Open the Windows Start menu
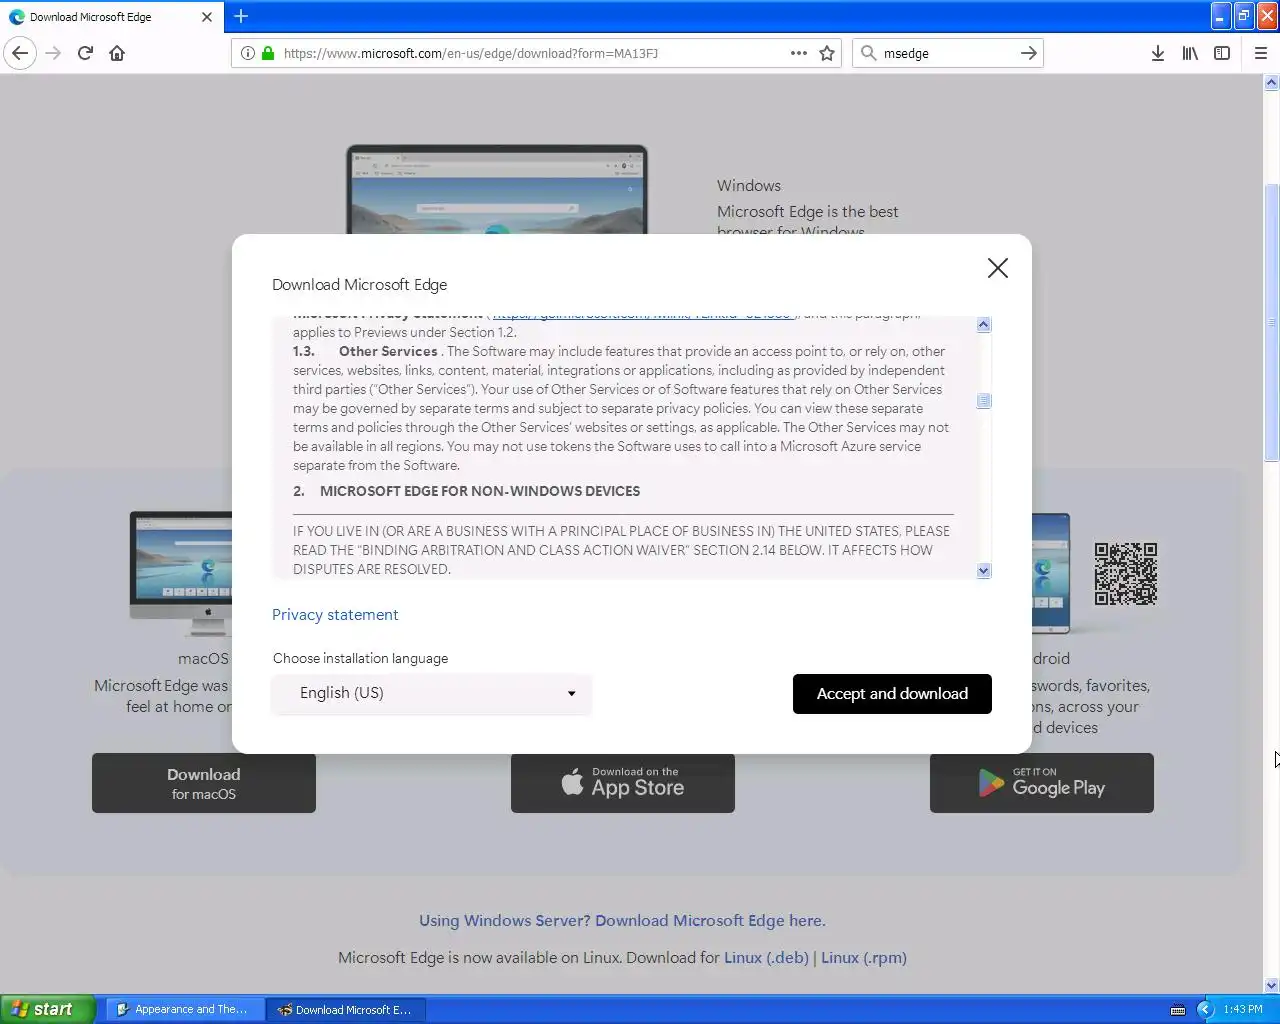Screen dimensions: 1280x1024 48,1009
